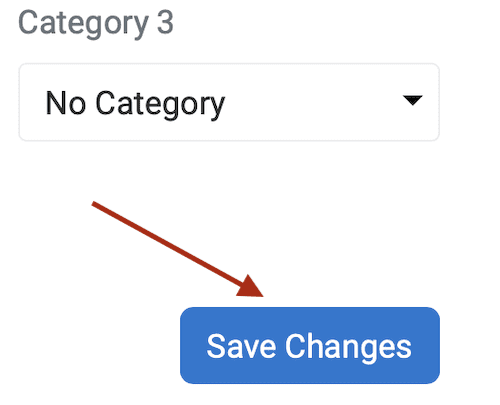
Task: Focus the Category 3 selection box
Action: tap(229, 102)
